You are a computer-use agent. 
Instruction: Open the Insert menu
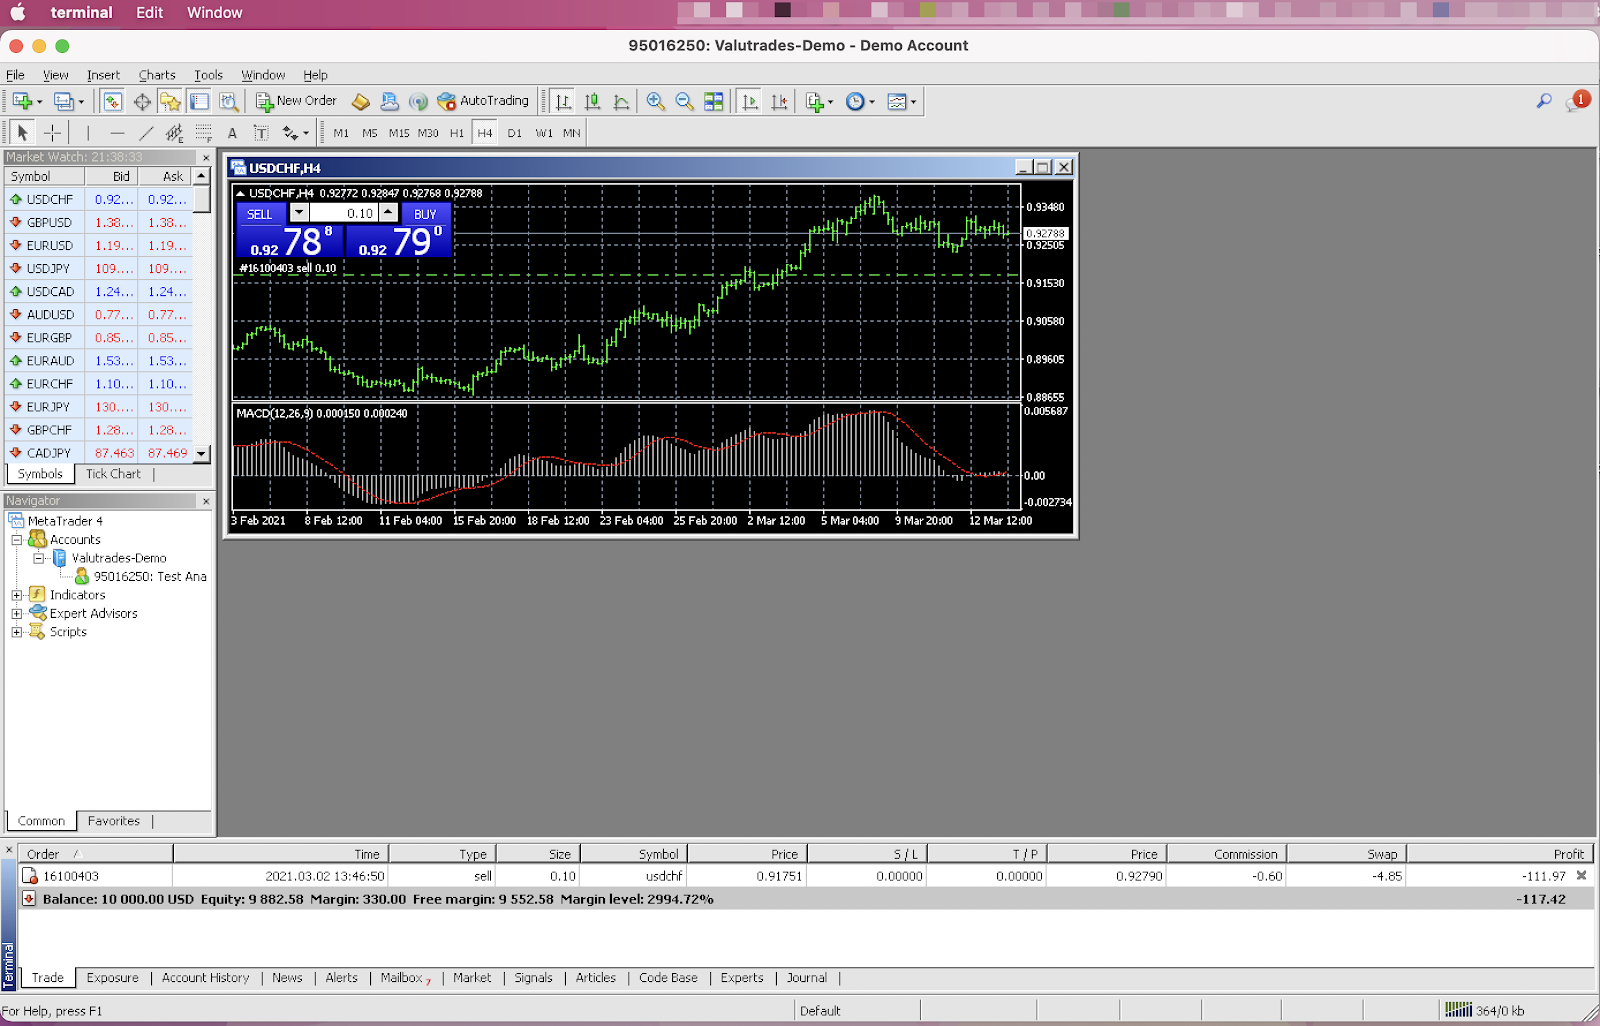tap(103, 75)
